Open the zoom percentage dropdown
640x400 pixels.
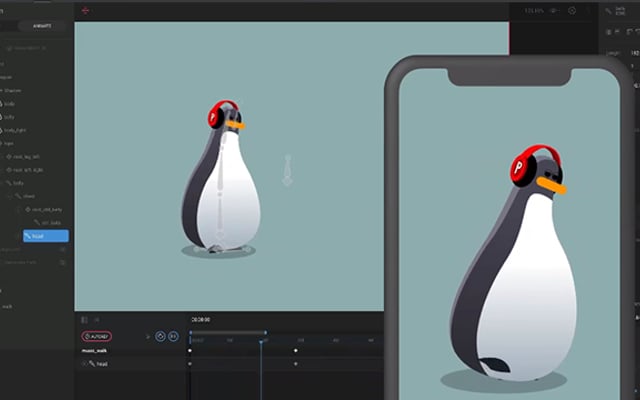pos(535,11)
